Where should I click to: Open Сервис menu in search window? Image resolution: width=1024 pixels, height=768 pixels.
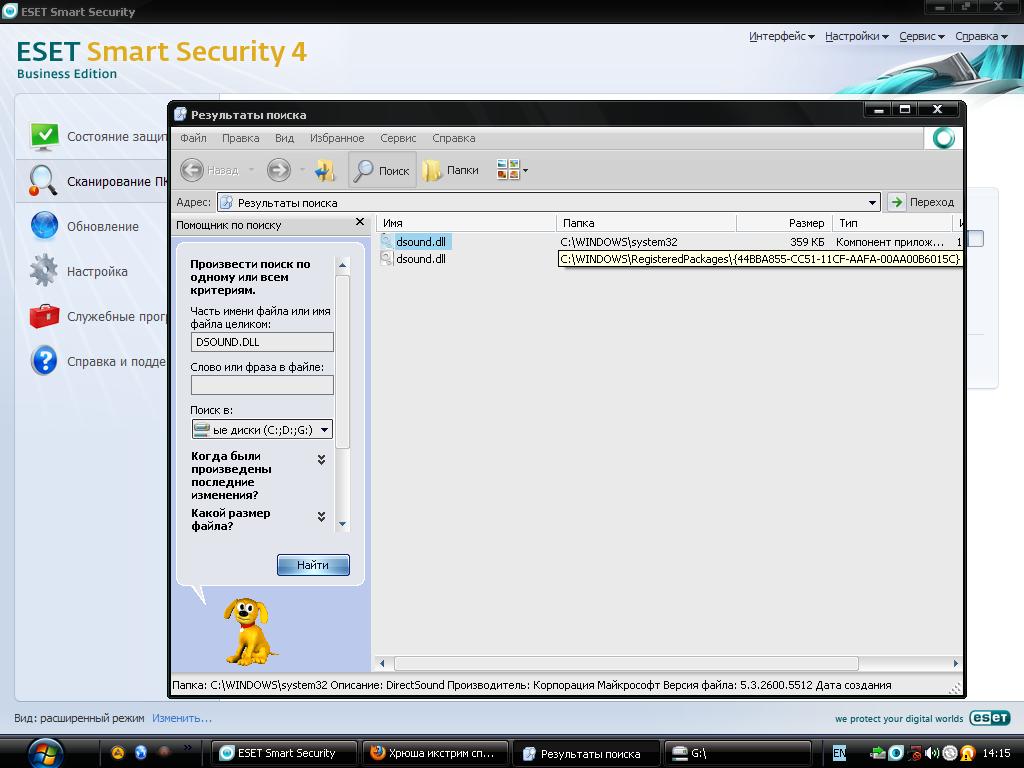[398, 138]
